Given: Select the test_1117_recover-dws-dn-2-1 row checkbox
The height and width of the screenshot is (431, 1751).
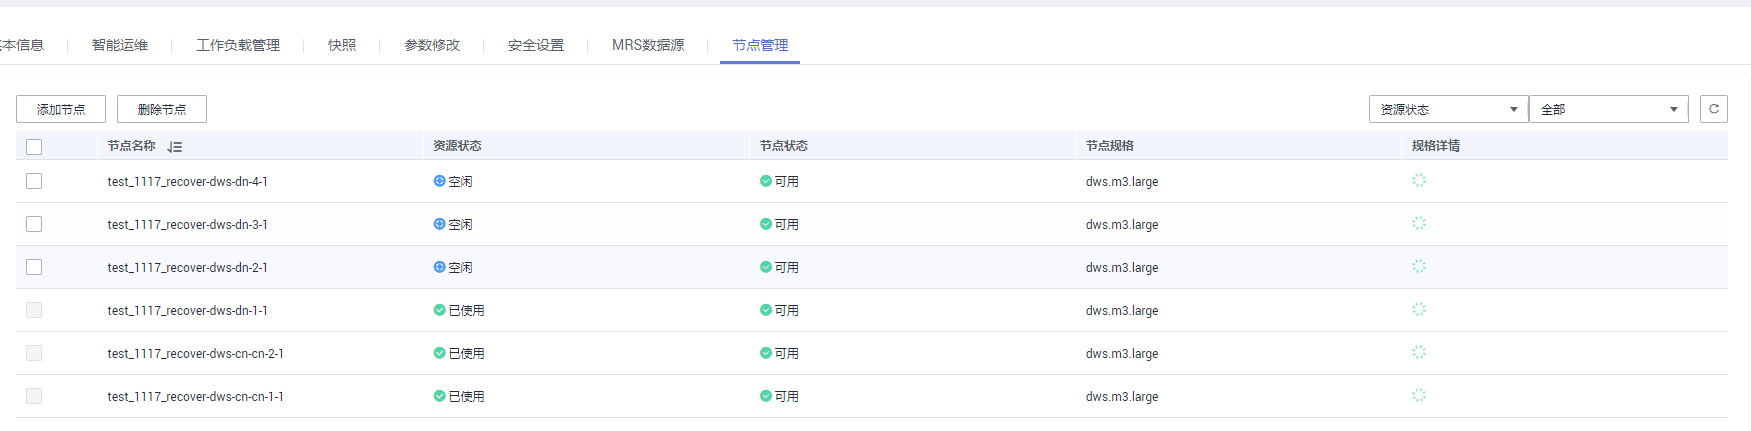Looking at the screenshot, I should [x=34, y=267].
